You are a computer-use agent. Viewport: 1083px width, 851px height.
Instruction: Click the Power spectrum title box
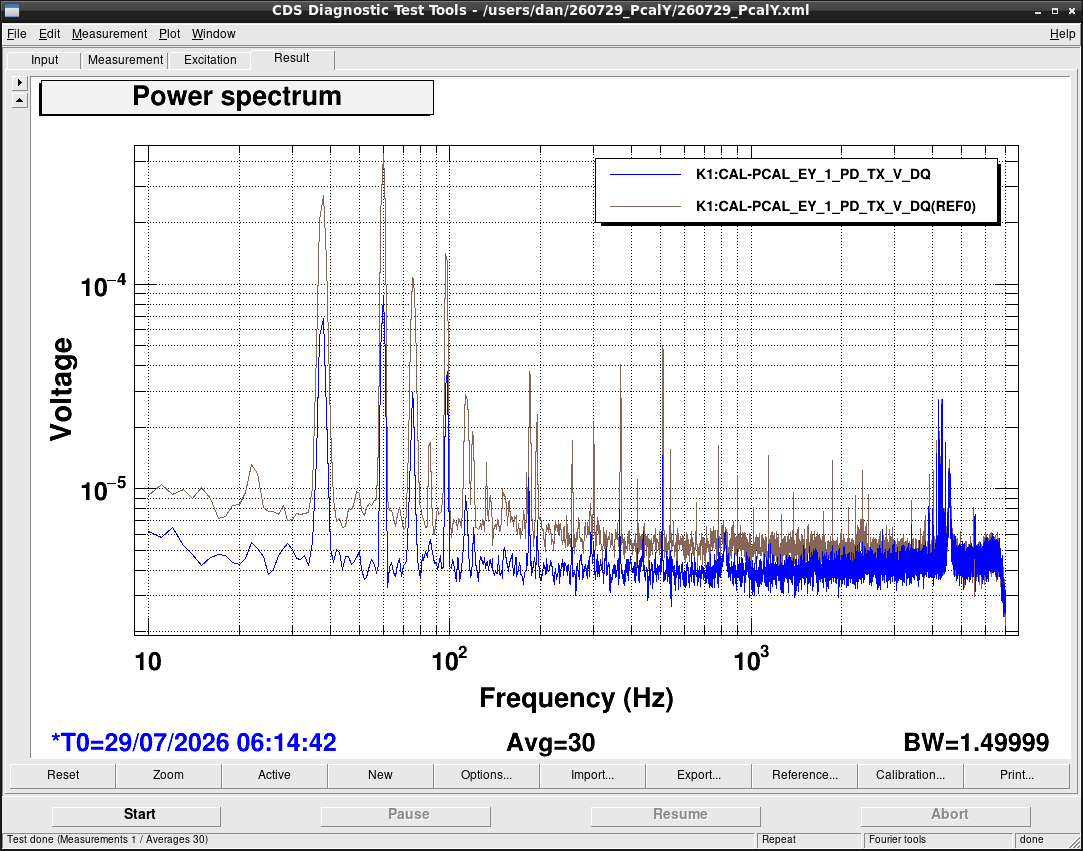point(237,97)
